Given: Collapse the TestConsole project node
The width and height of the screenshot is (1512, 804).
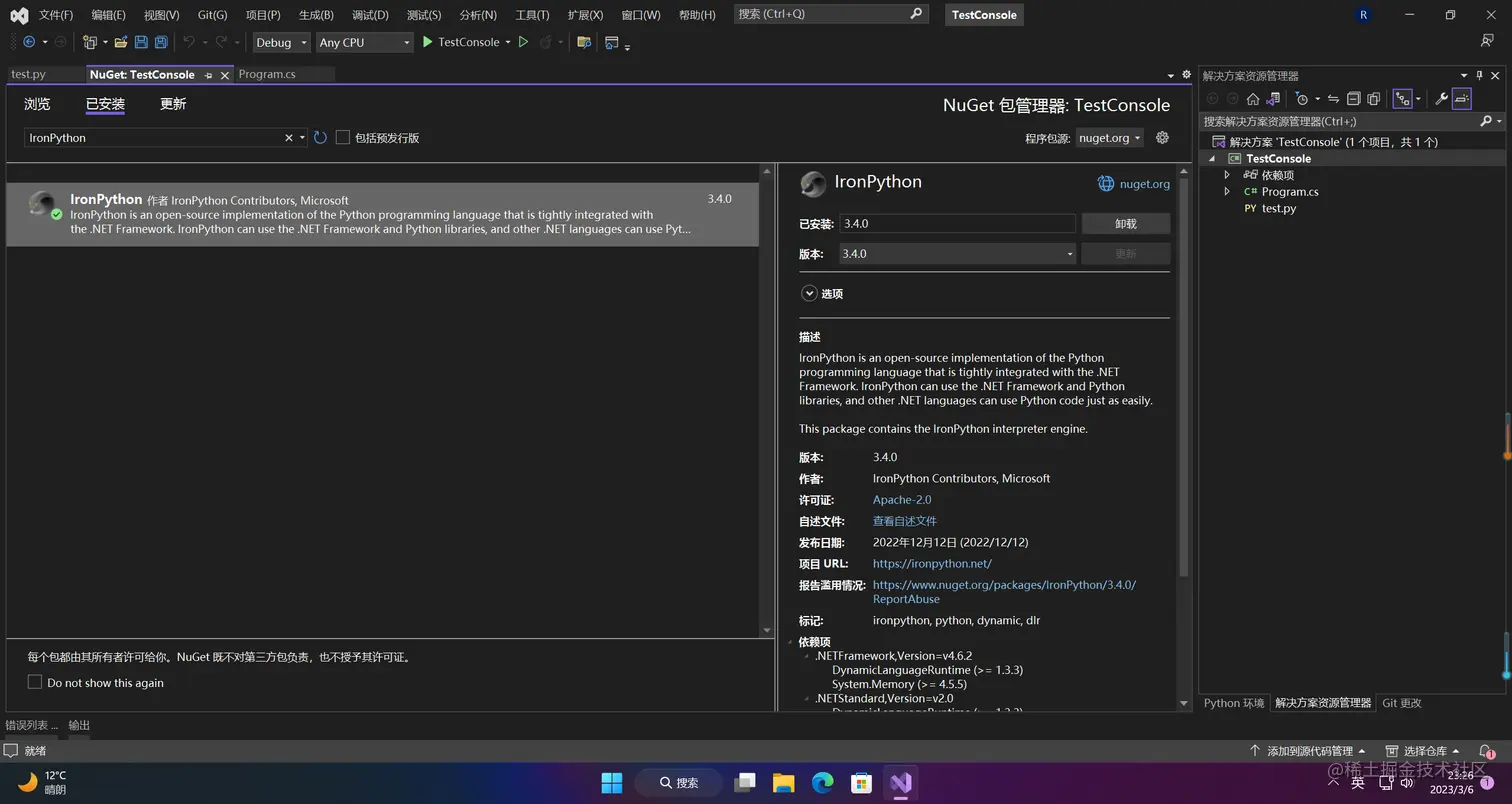Looking at the screenshot, I should point(1213,158).
